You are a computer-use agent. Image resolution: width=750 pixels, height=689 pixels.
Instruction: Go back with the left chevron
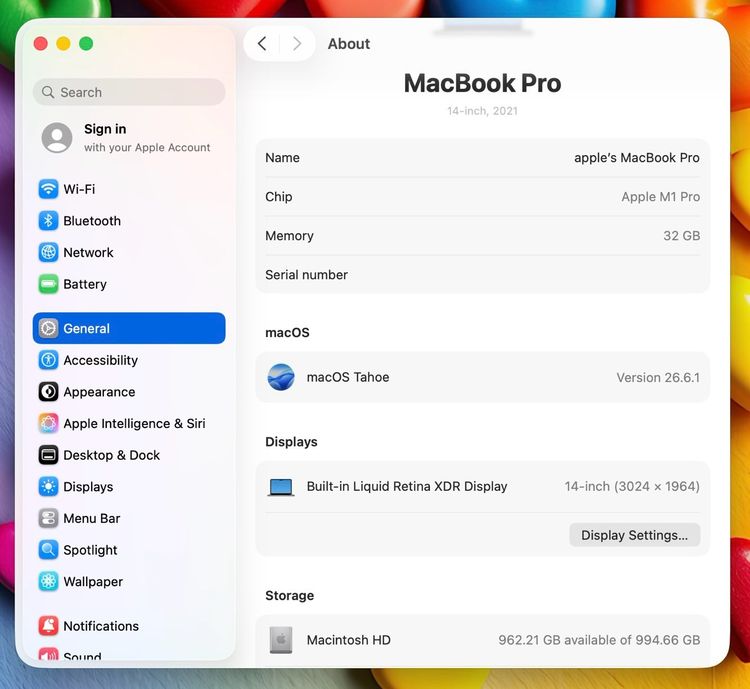[262, 44]
